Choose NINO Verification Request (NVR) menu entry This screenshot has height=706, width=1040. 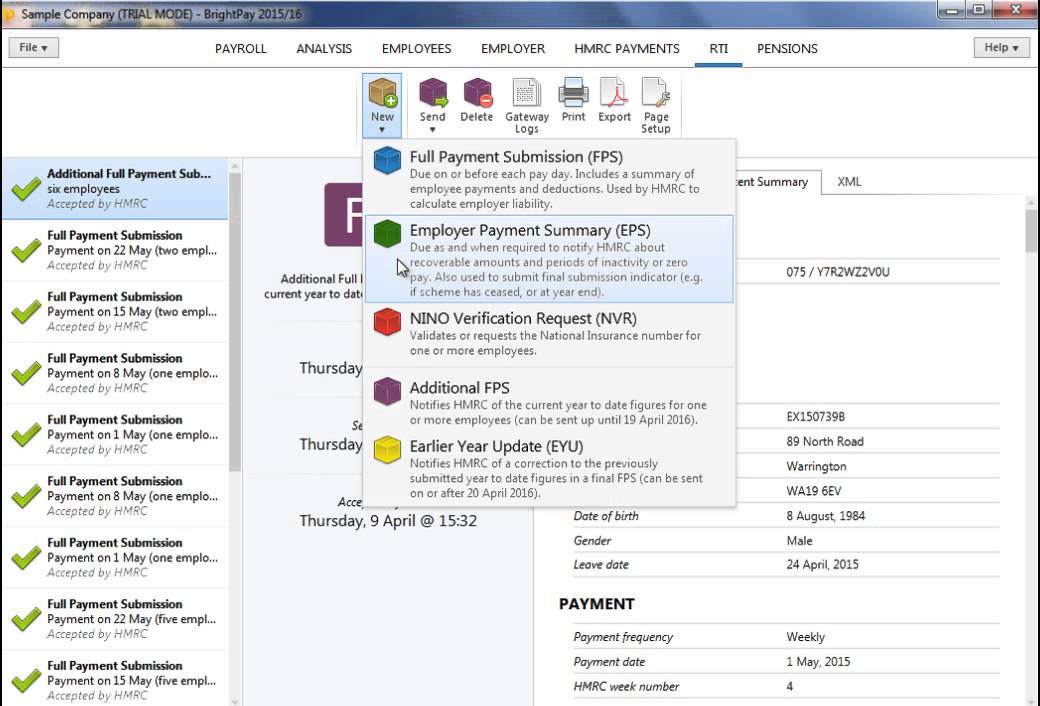549,333
